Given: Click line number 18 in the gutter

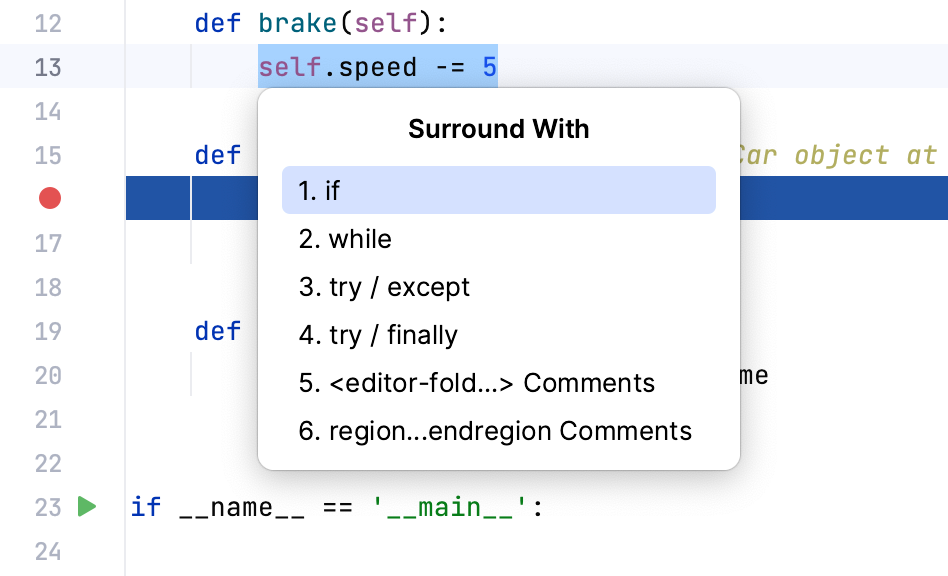Looking at the screenshot, I should [x=48, y=287].
